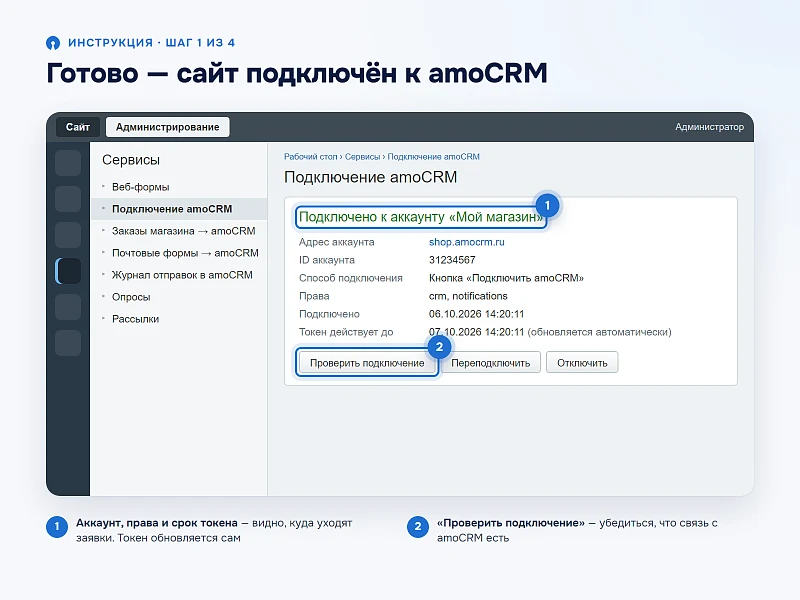Screen dimensions: 800x600
Task: Click the Подключение amoCRM page heading
Action: click(x=370, y=177)
